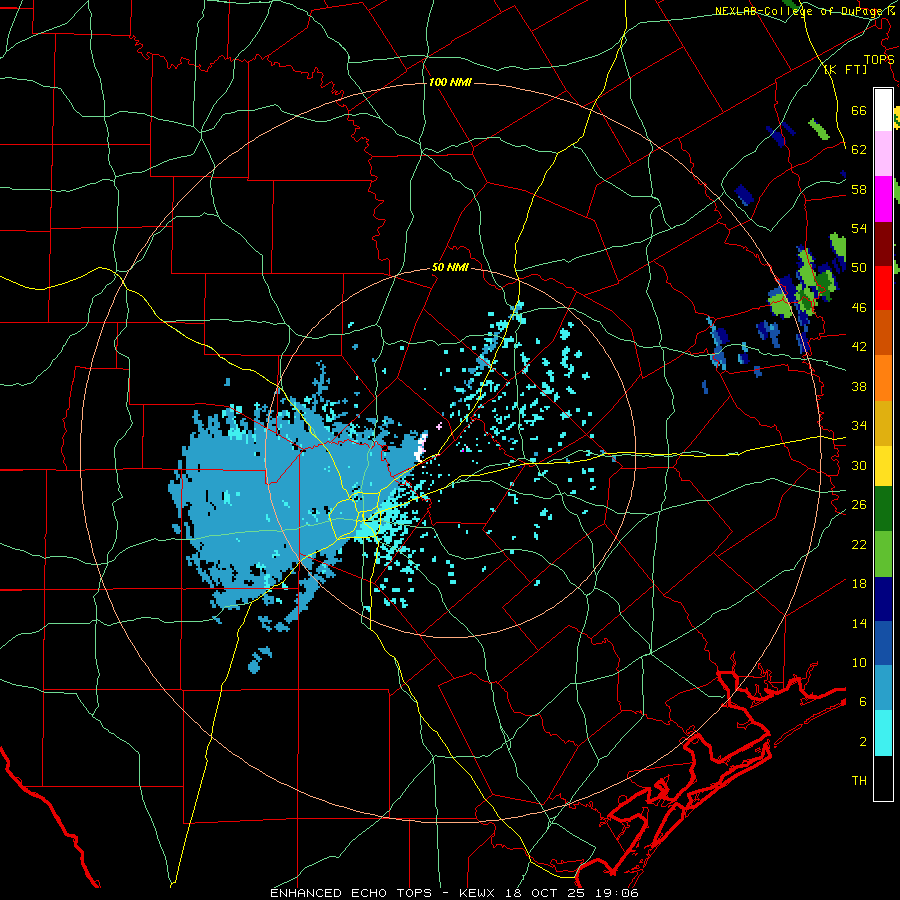Image resolution: width=900 pixels, height=900 pixels.
Task: Click the legend value 58
Action: point(859,189)
